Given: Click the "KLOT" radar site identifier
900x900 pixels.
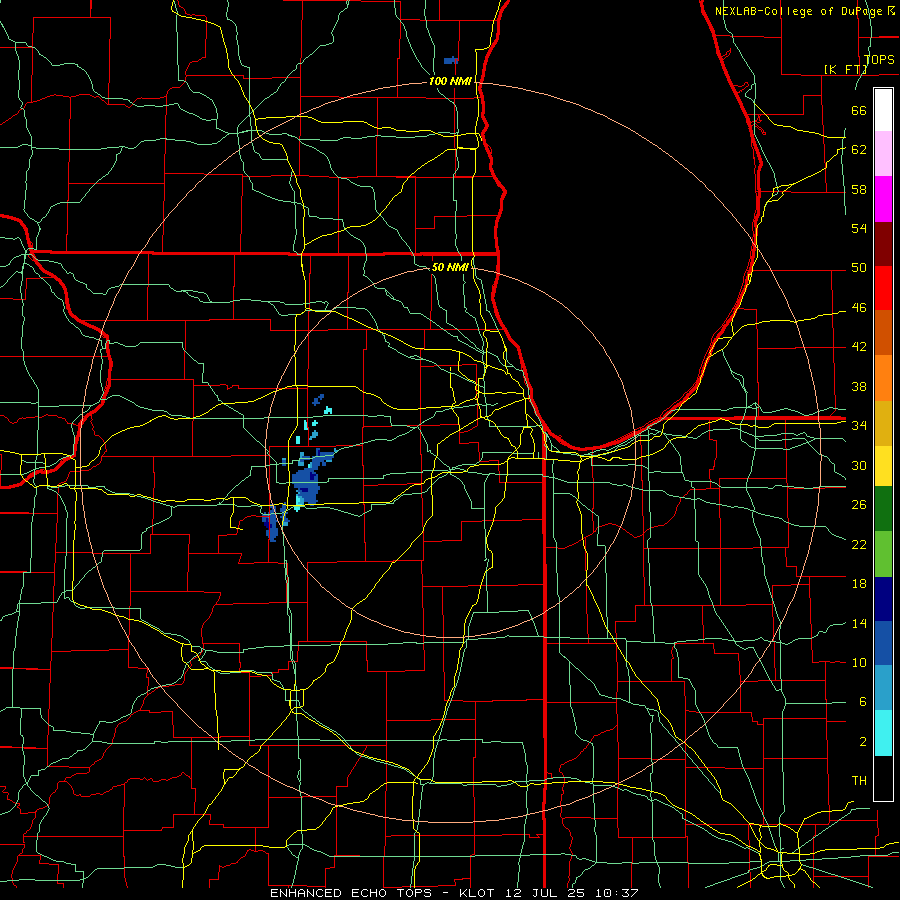Looking at the screenshot, I should pyautogui.click(x=479, y=893).
